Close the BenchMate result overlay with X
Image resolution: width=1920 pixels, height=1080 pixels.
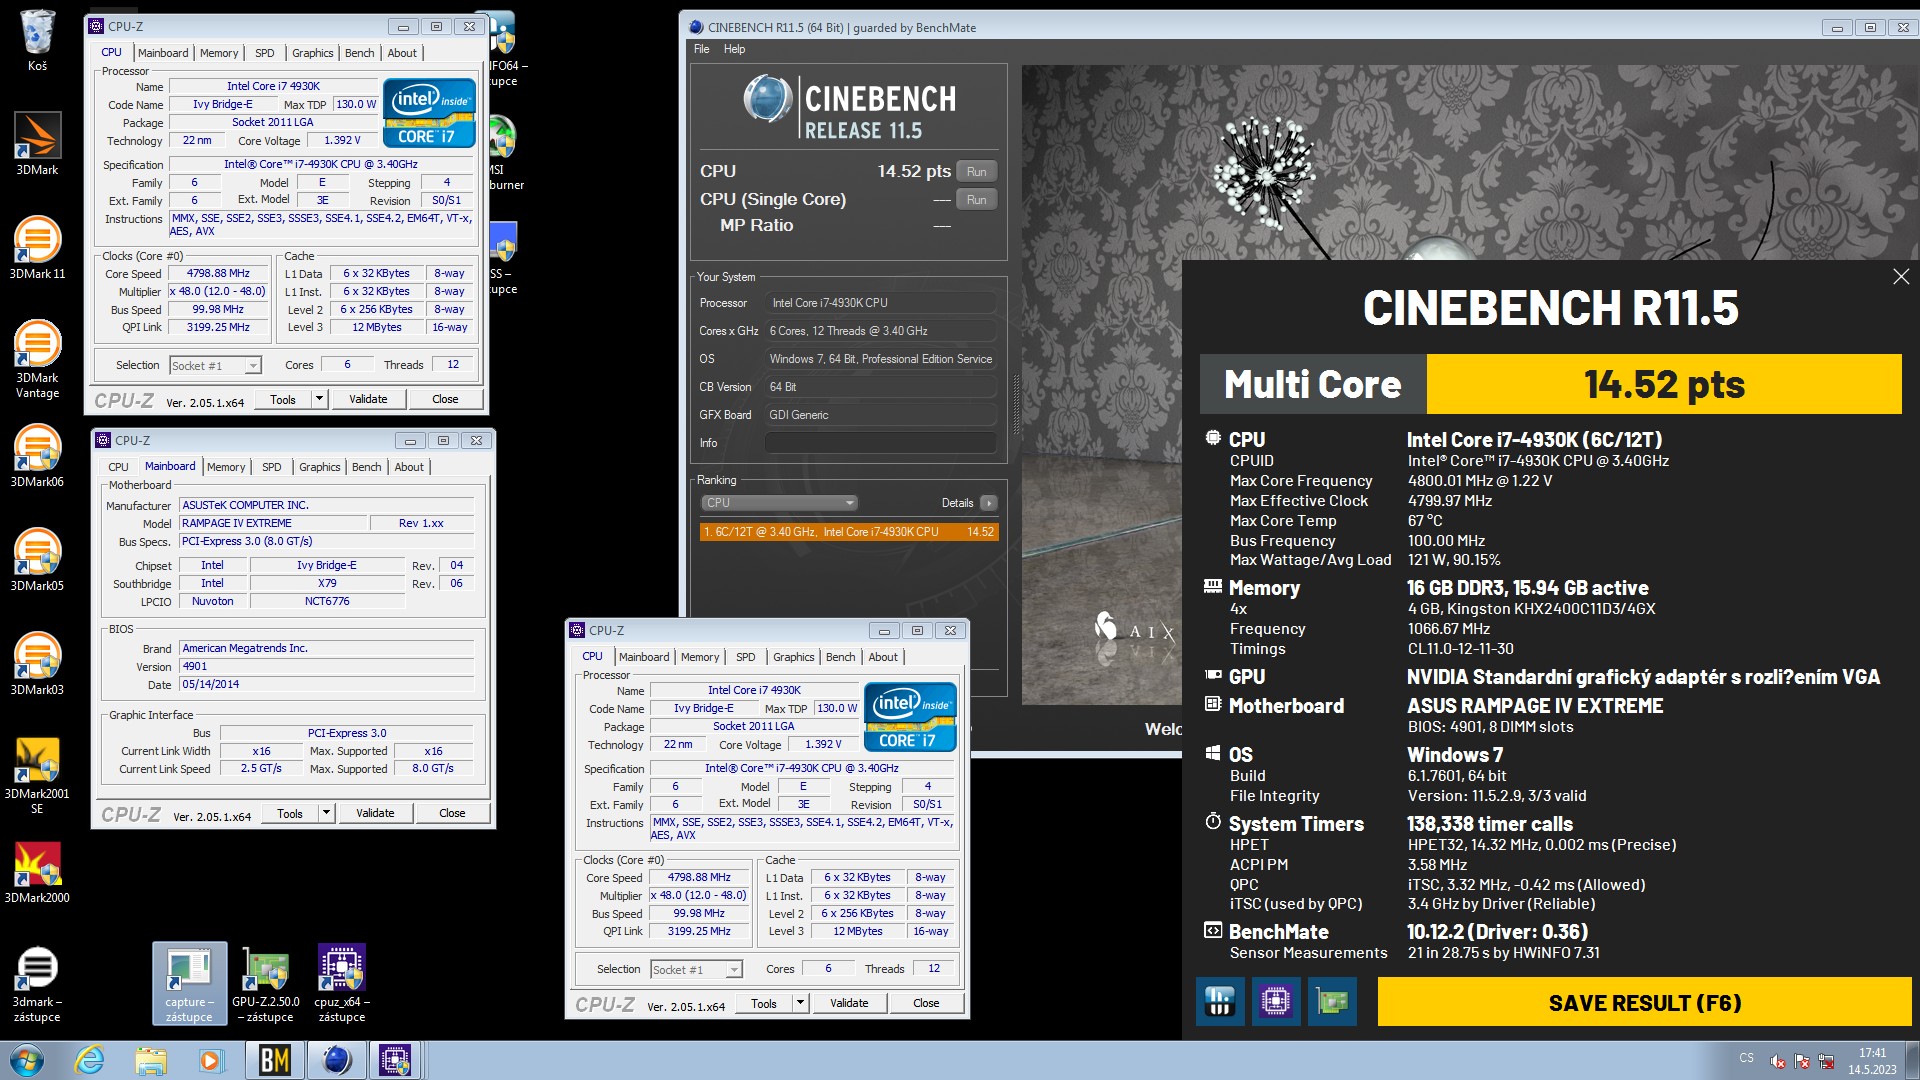coord(1901,277)
